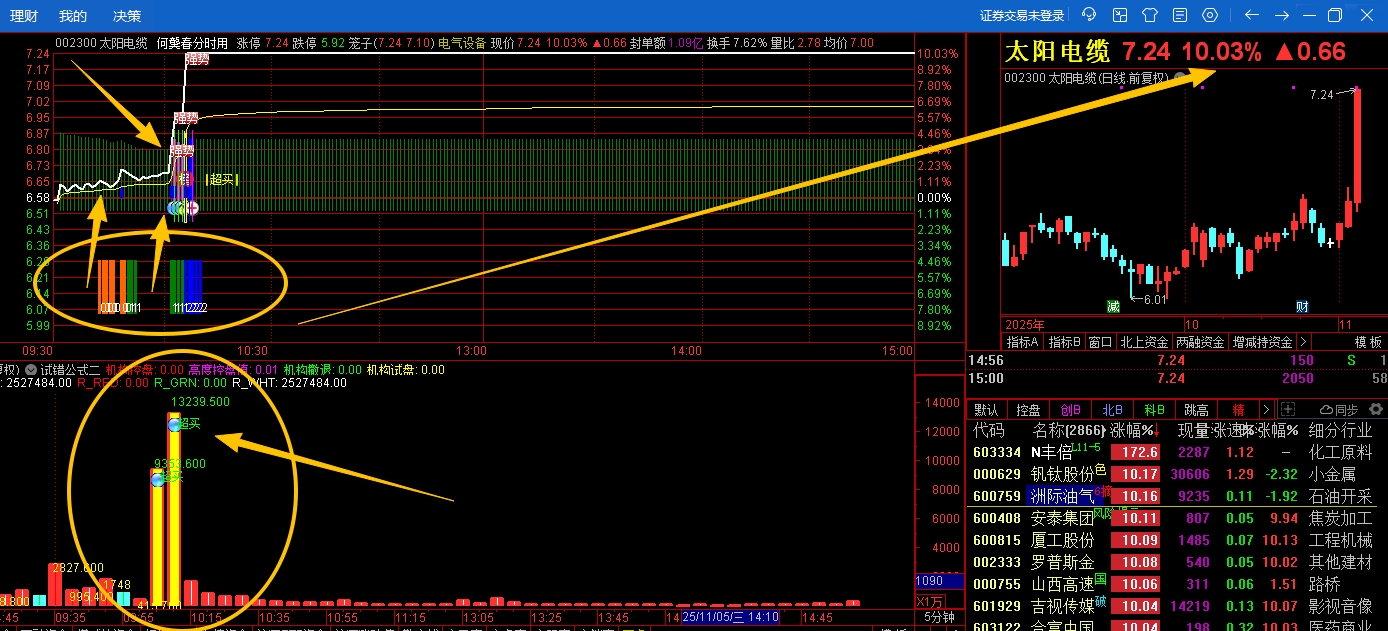This screenshot has height=631, width=1388.
Task: Select the 科B list tab
Action: [1154, 410]
